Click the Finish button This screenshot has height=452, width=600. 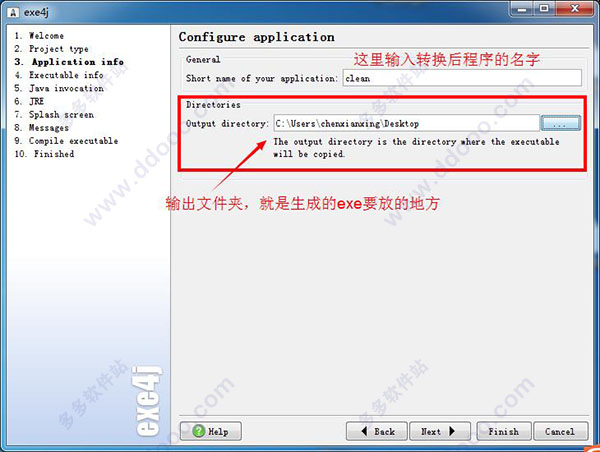click(504, 431)
